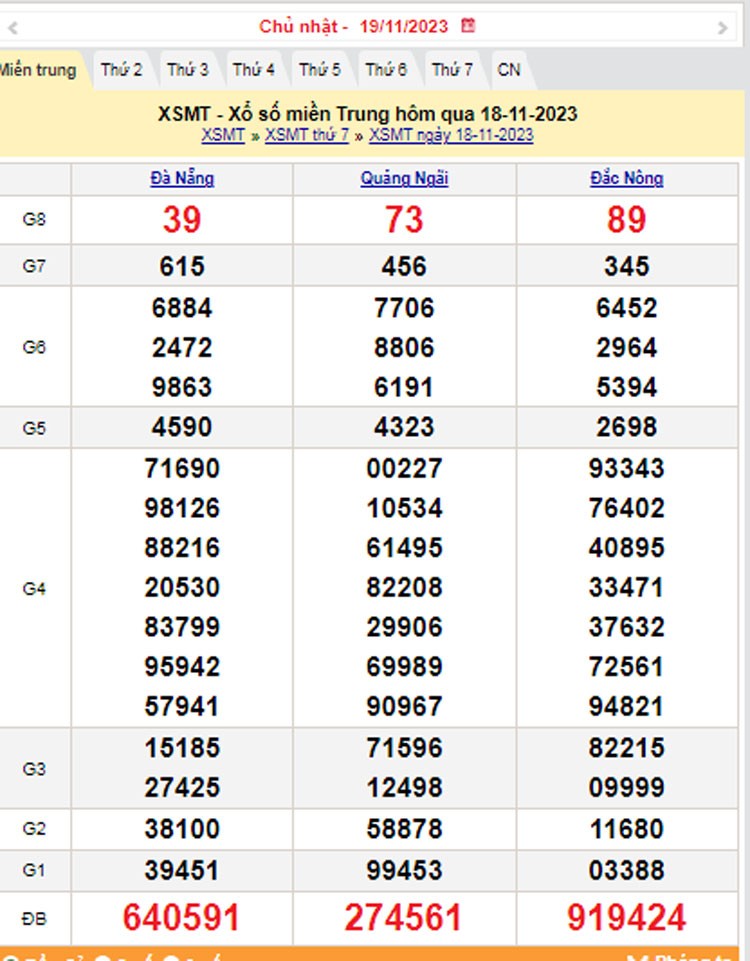Image resolution: width=750 pixels, height=961 pixels.
Task: Select G4 number 33471
Action: coord(627,588)
